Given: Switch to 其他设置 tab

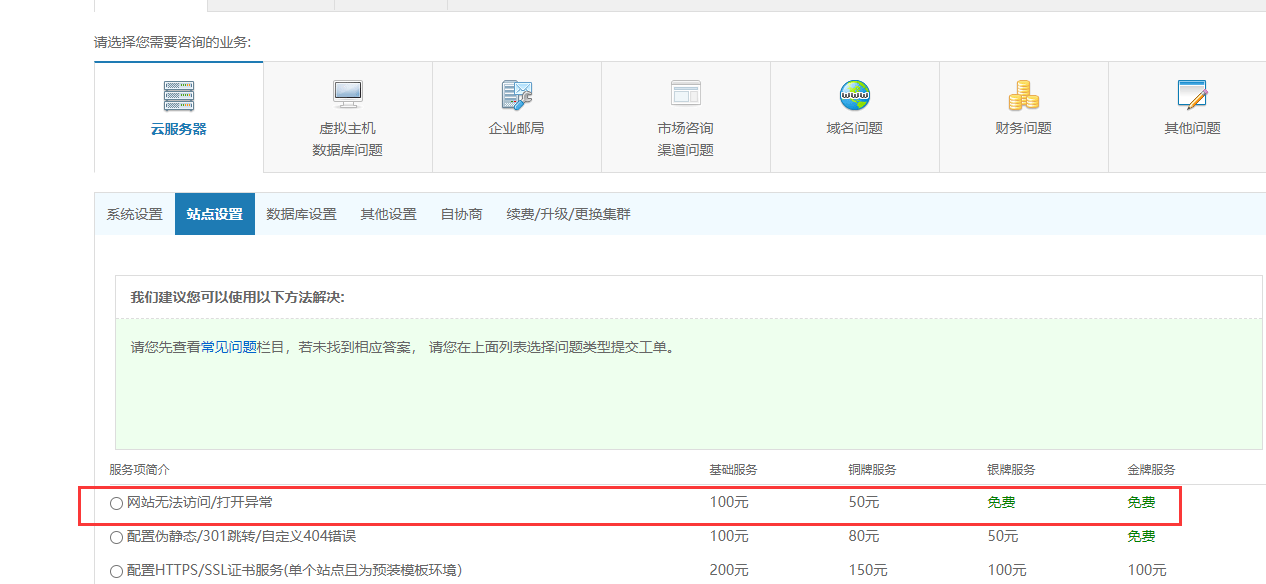Looking at the screenshot, I should 388,215.
